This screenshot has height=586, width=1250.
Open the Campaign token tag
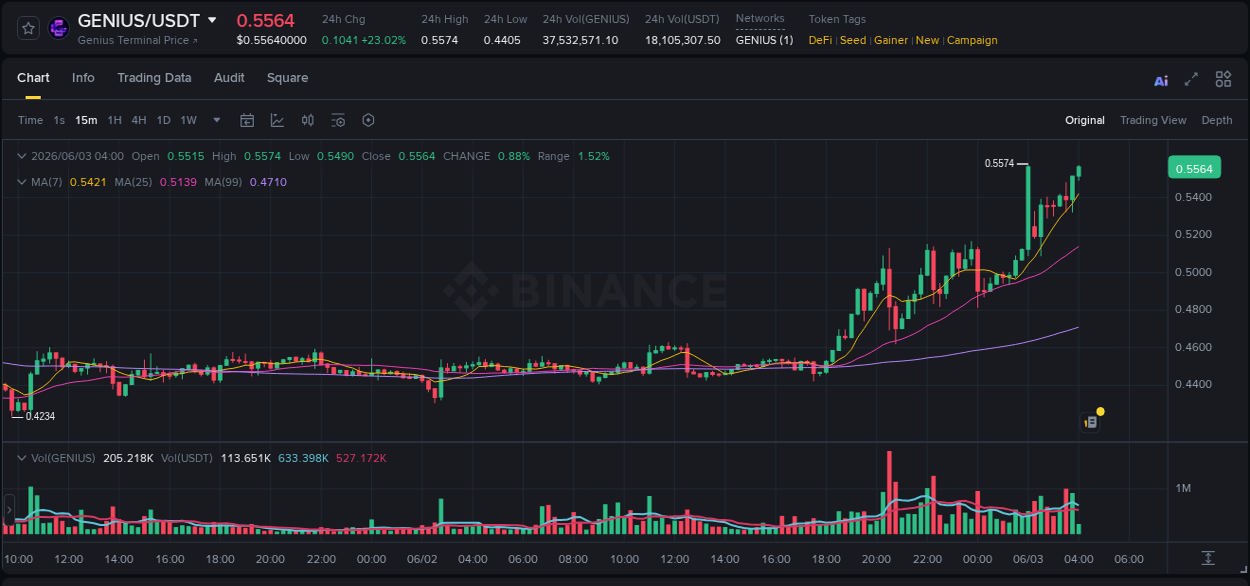972,40
